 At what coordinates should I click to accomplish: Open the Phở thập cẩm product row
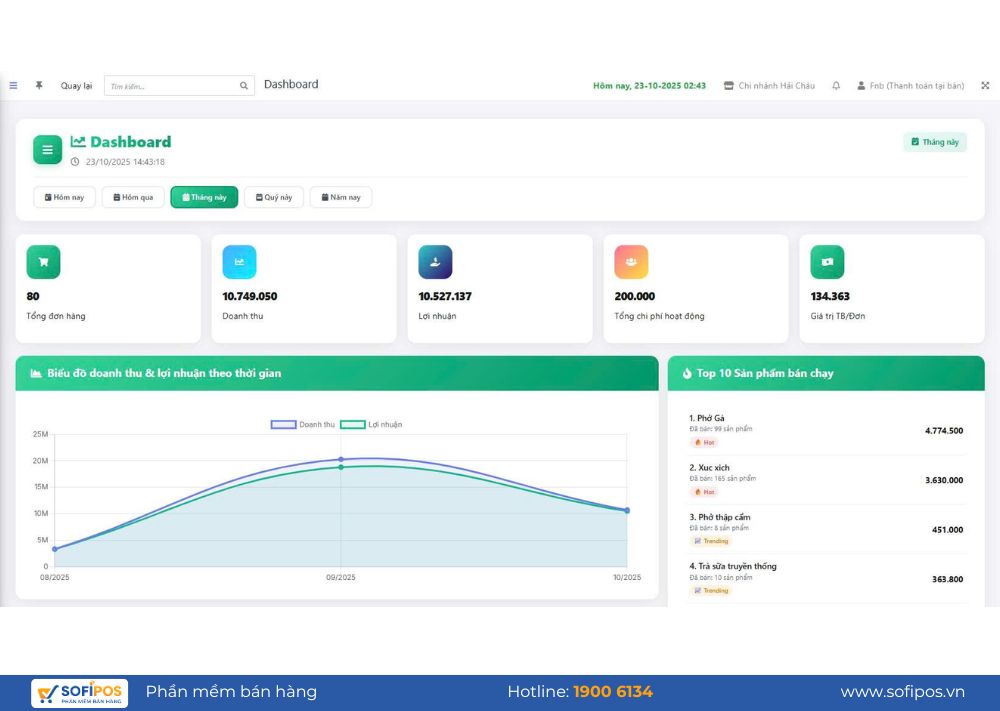[x=826, y=529]
